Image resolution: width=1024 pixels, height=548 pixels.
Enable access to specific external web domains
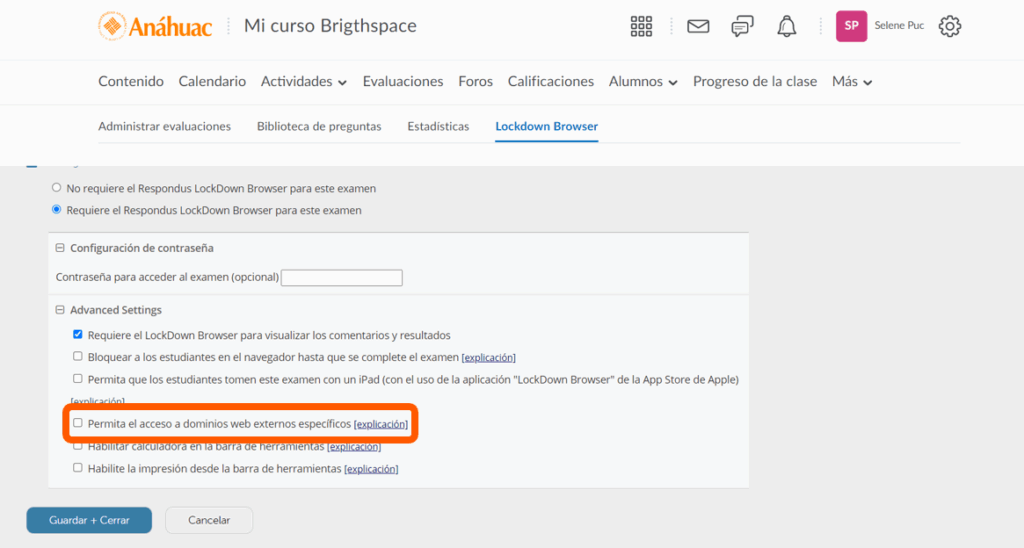click(x=78, y=424)
